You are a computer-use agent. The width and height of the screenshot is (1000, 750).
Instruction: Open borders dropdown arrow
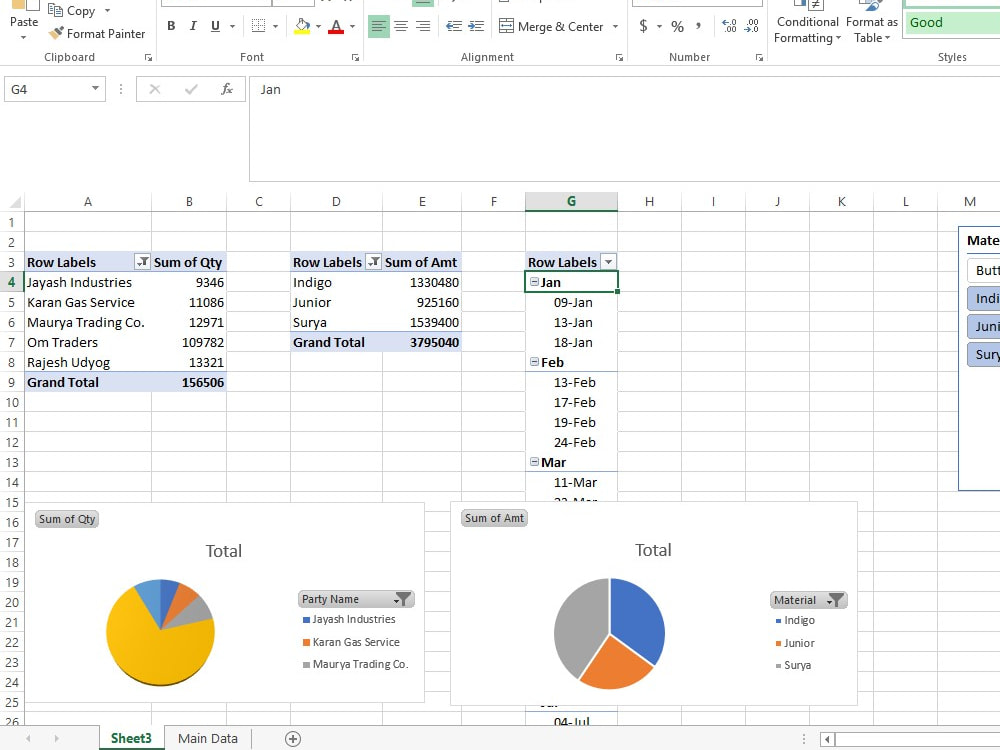(276, 26)
